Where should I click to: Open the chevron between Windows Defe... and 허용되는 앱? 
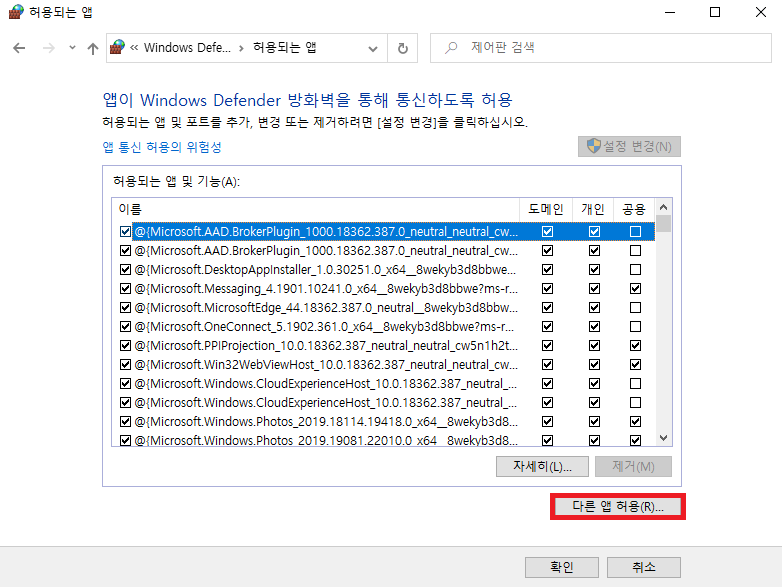tap(241, 48)
